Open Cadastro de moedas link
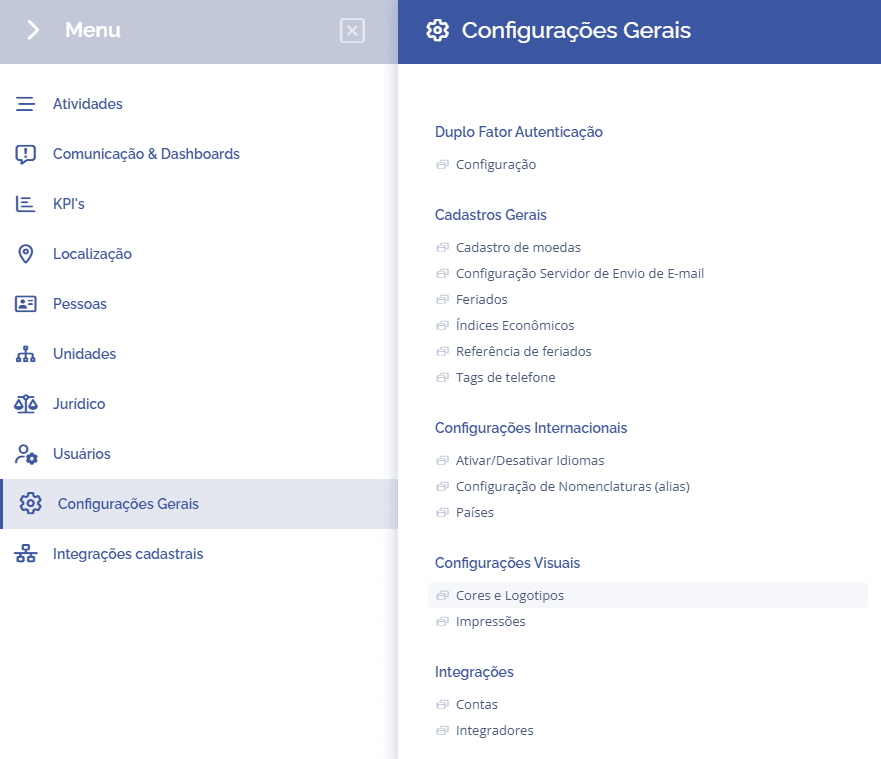The height and width of the screenshot is (759, 881). [x=518, y=247]
